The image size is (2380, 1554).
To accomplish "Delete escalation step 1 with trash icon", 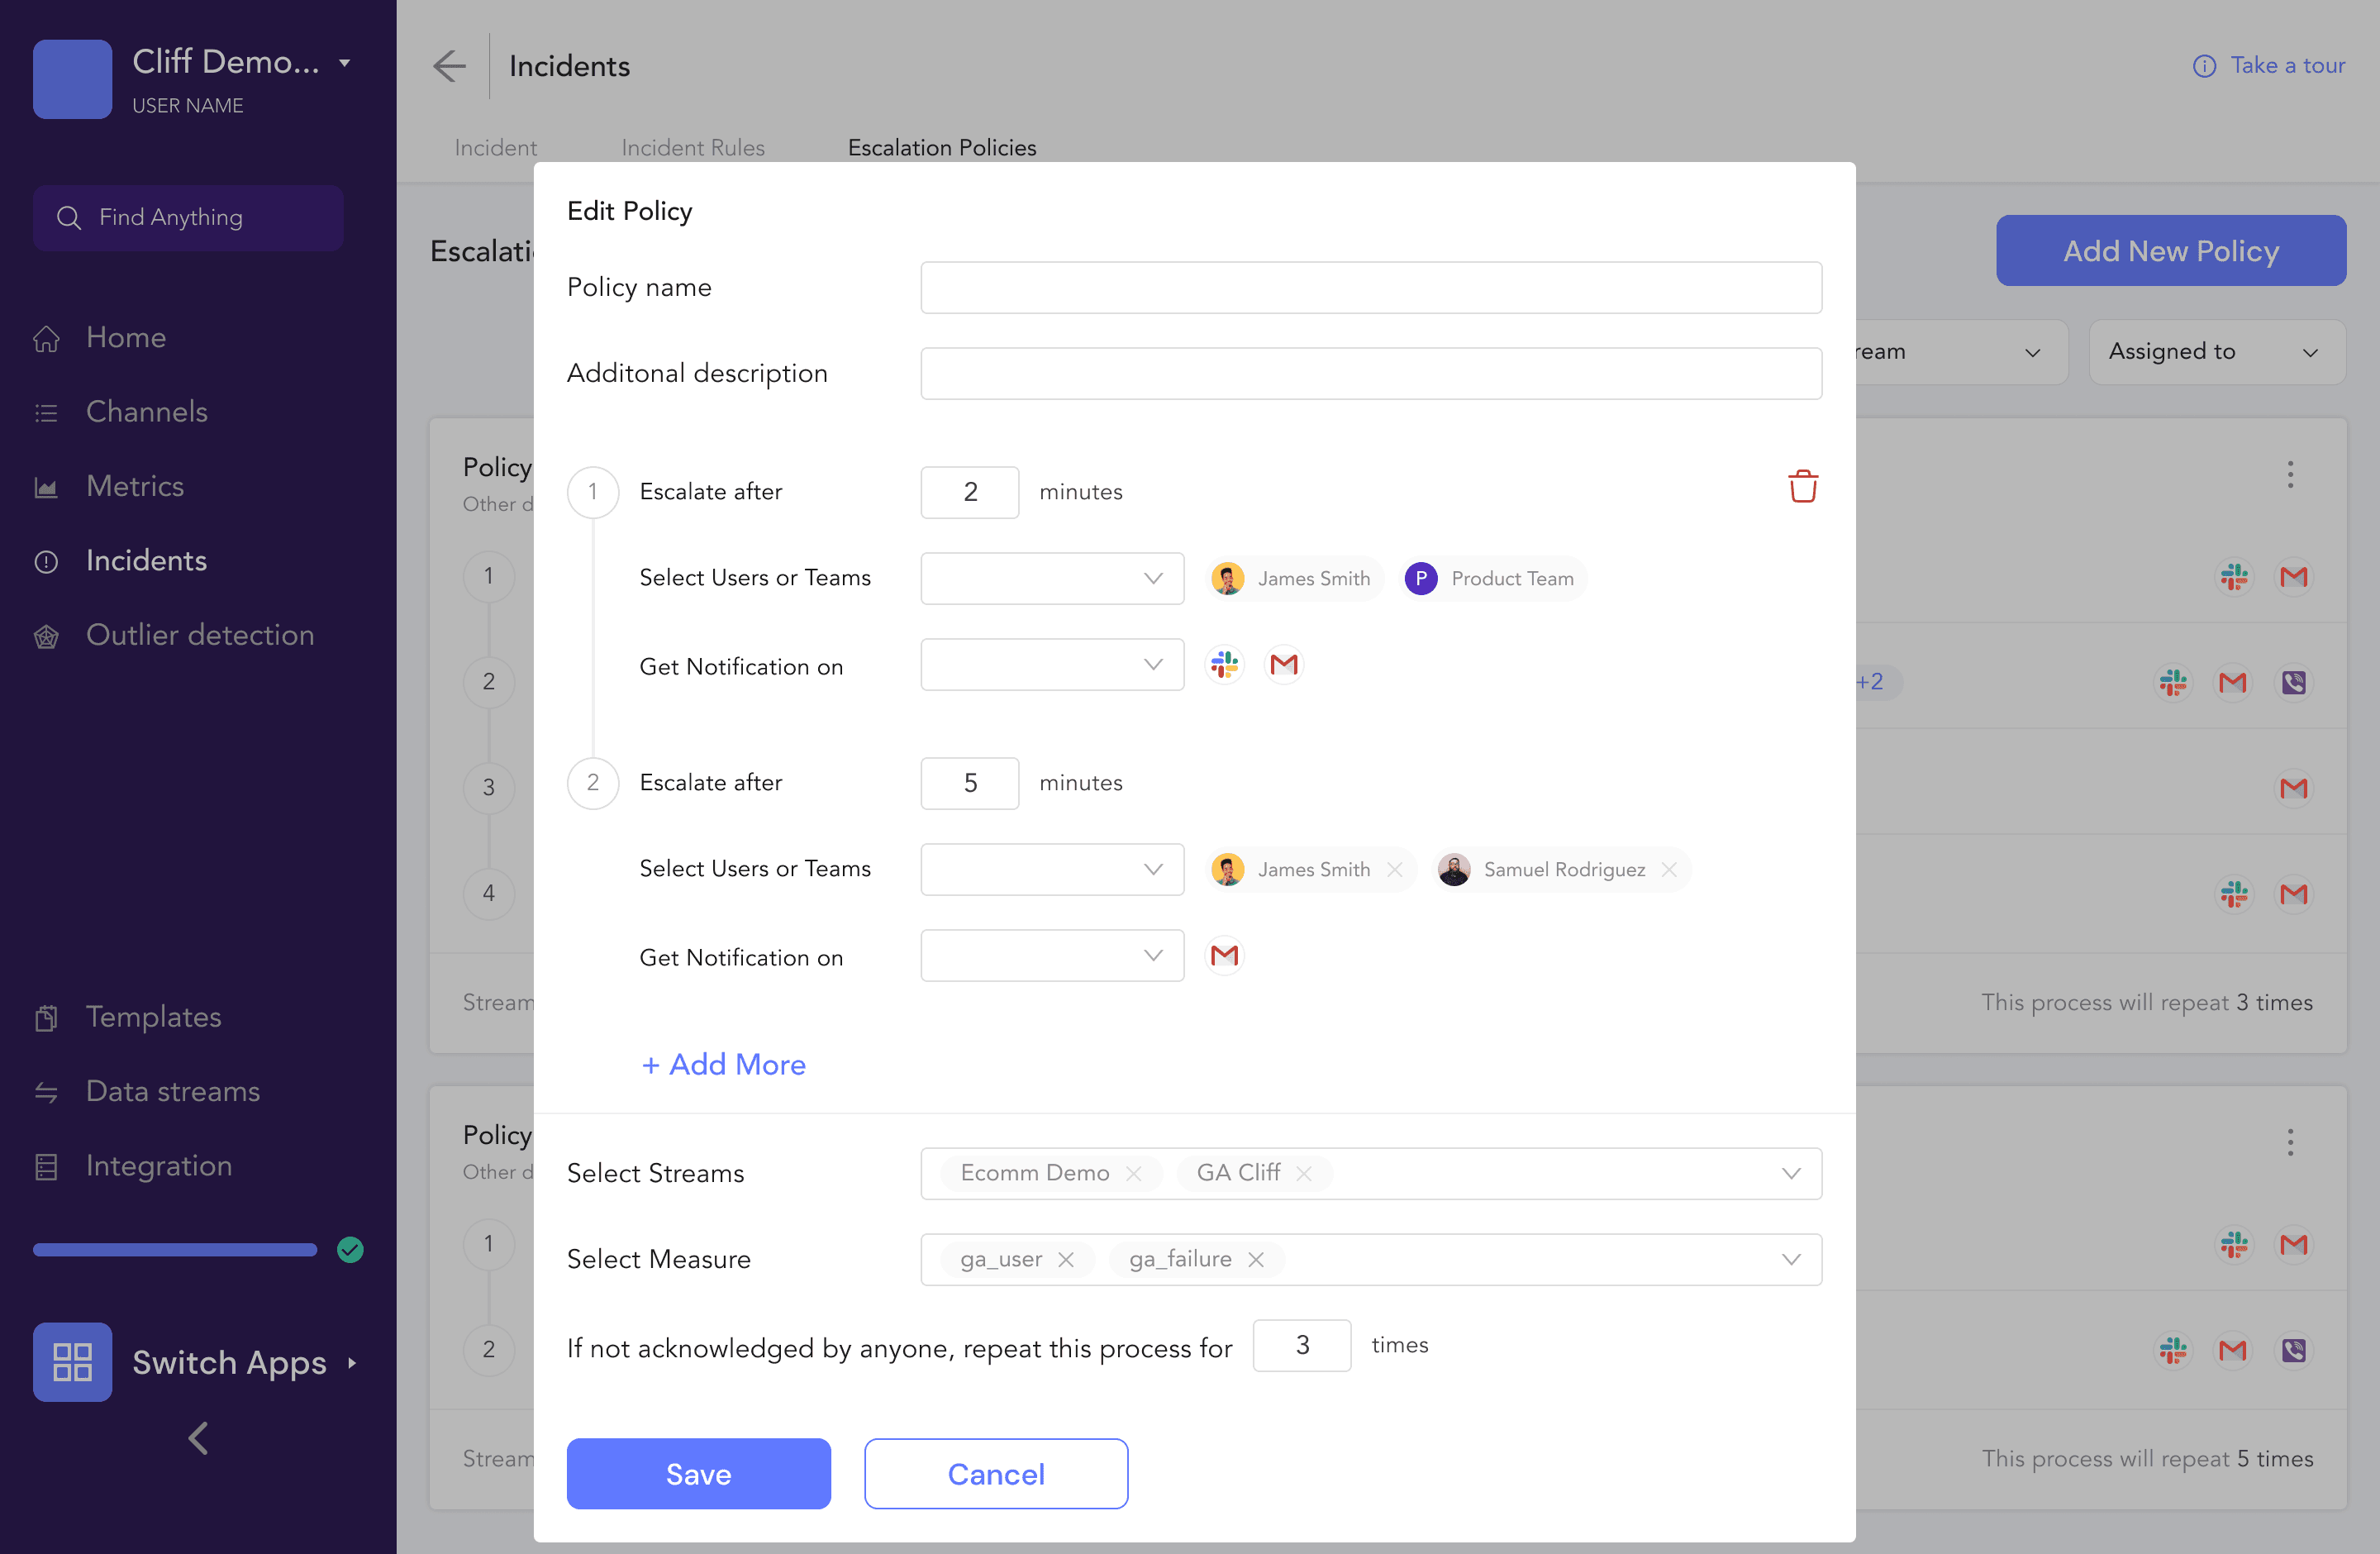I will pyautogui.click(x=1802, y=487).
